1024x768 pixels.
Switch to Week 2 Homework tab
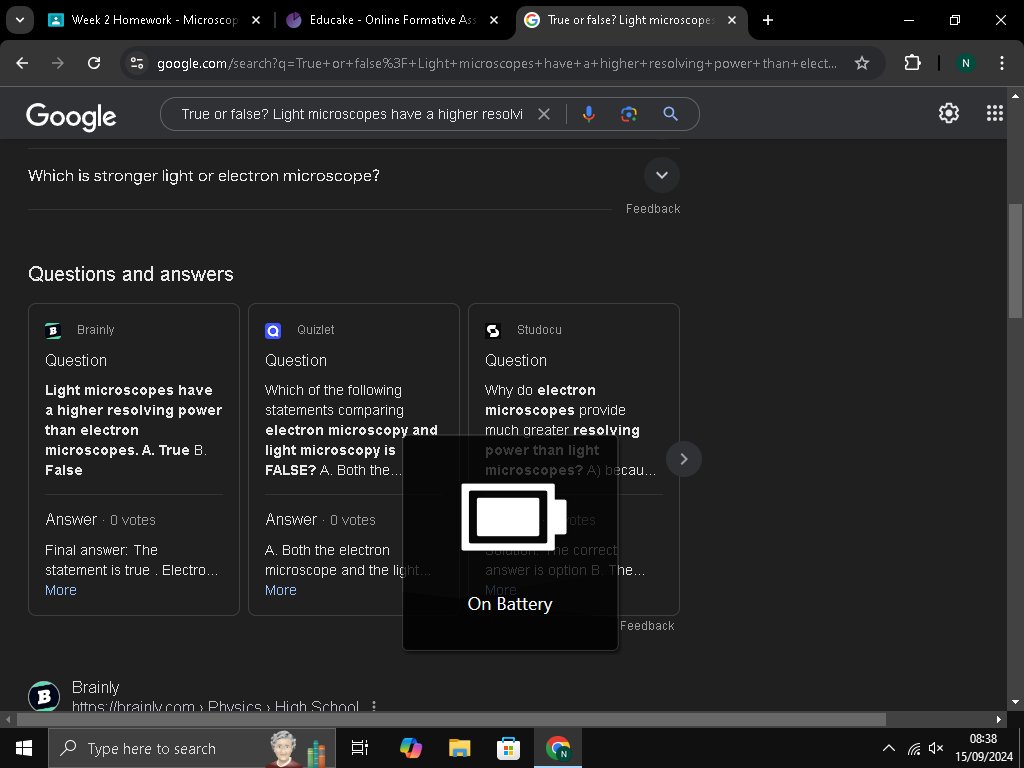click(x=155, y=20)
